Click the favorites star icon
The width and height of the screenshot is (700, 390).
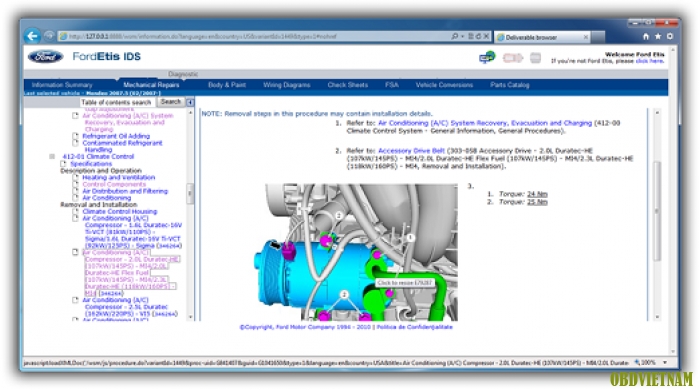tap(658, 36)
